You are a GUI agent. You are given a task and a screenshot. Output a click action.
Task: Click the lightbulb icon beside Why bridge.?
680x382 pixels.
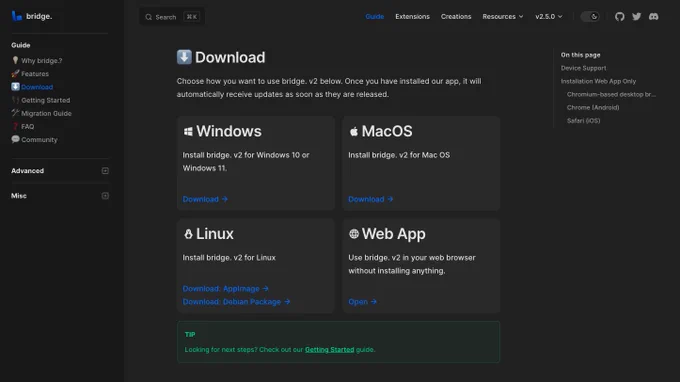(15, 60)
